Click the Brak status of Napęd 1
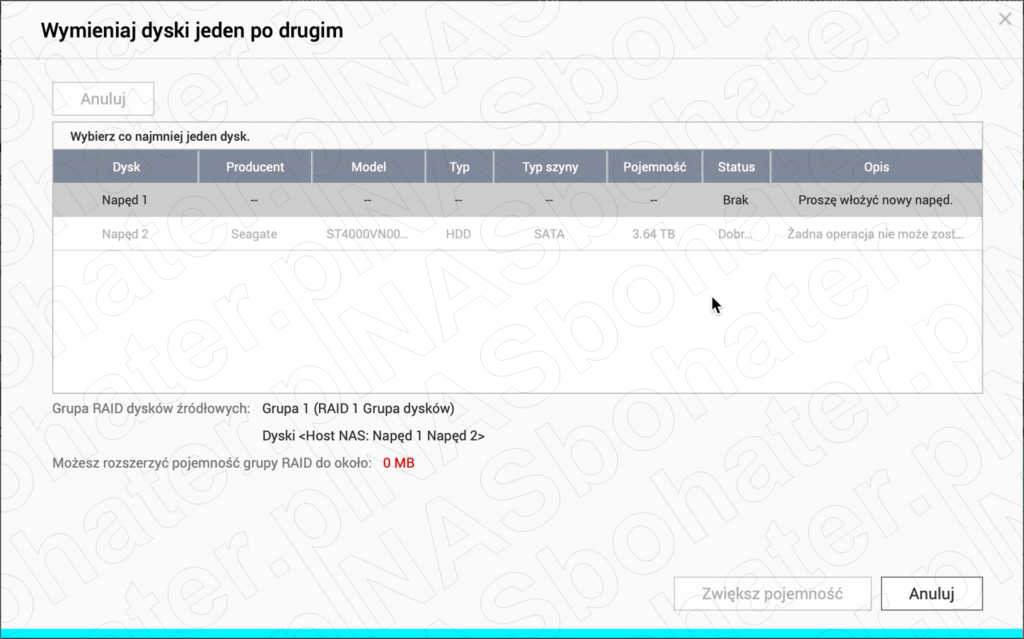The height and width of the screenshot is (639, 1024). click(736, 200)
